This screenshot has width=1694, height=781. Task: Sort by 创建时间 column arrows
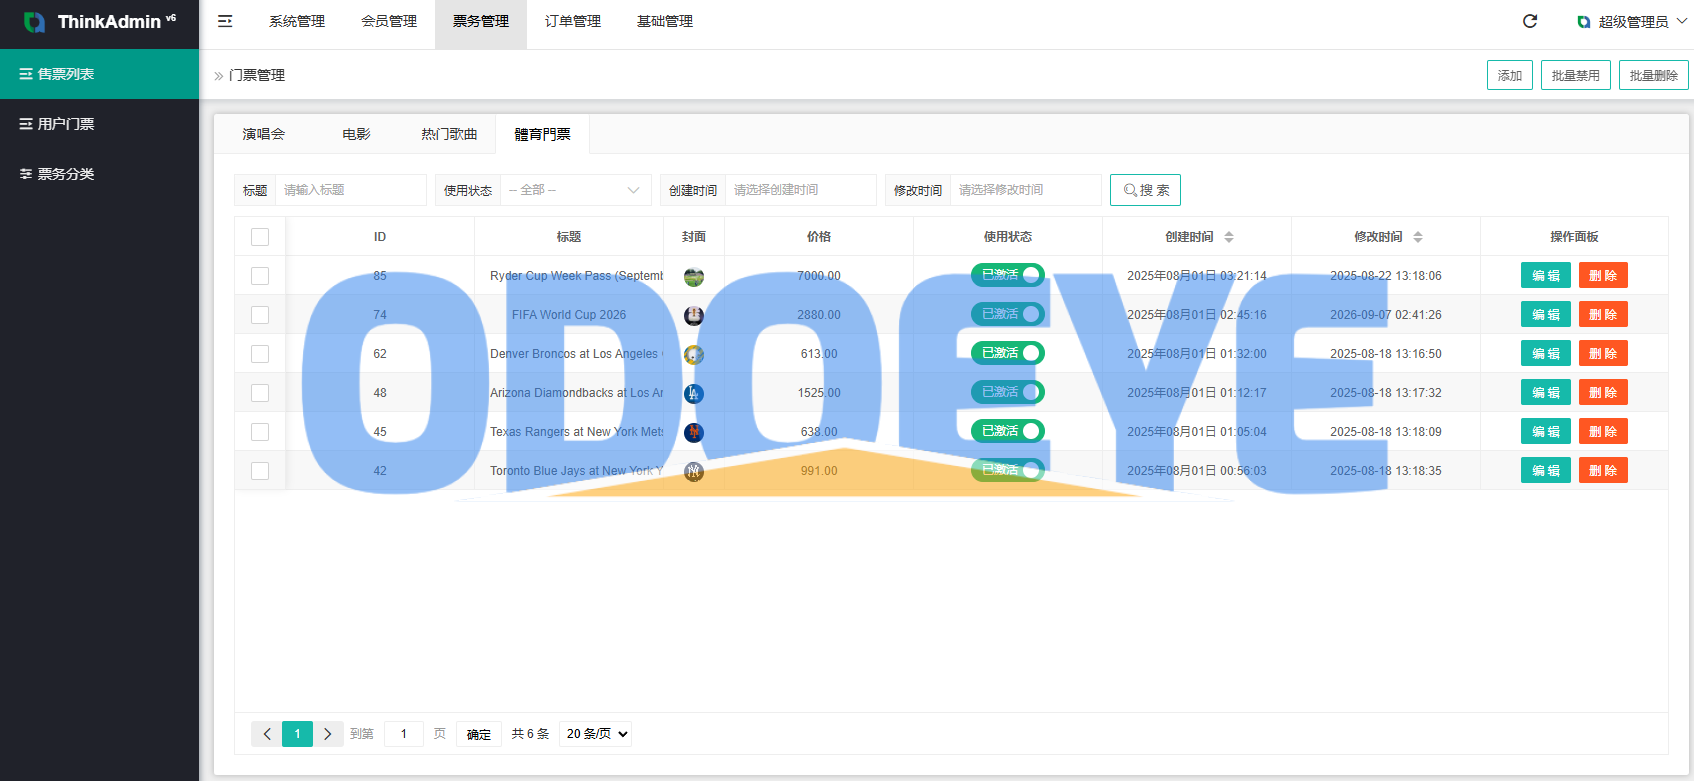(1229, 237)
